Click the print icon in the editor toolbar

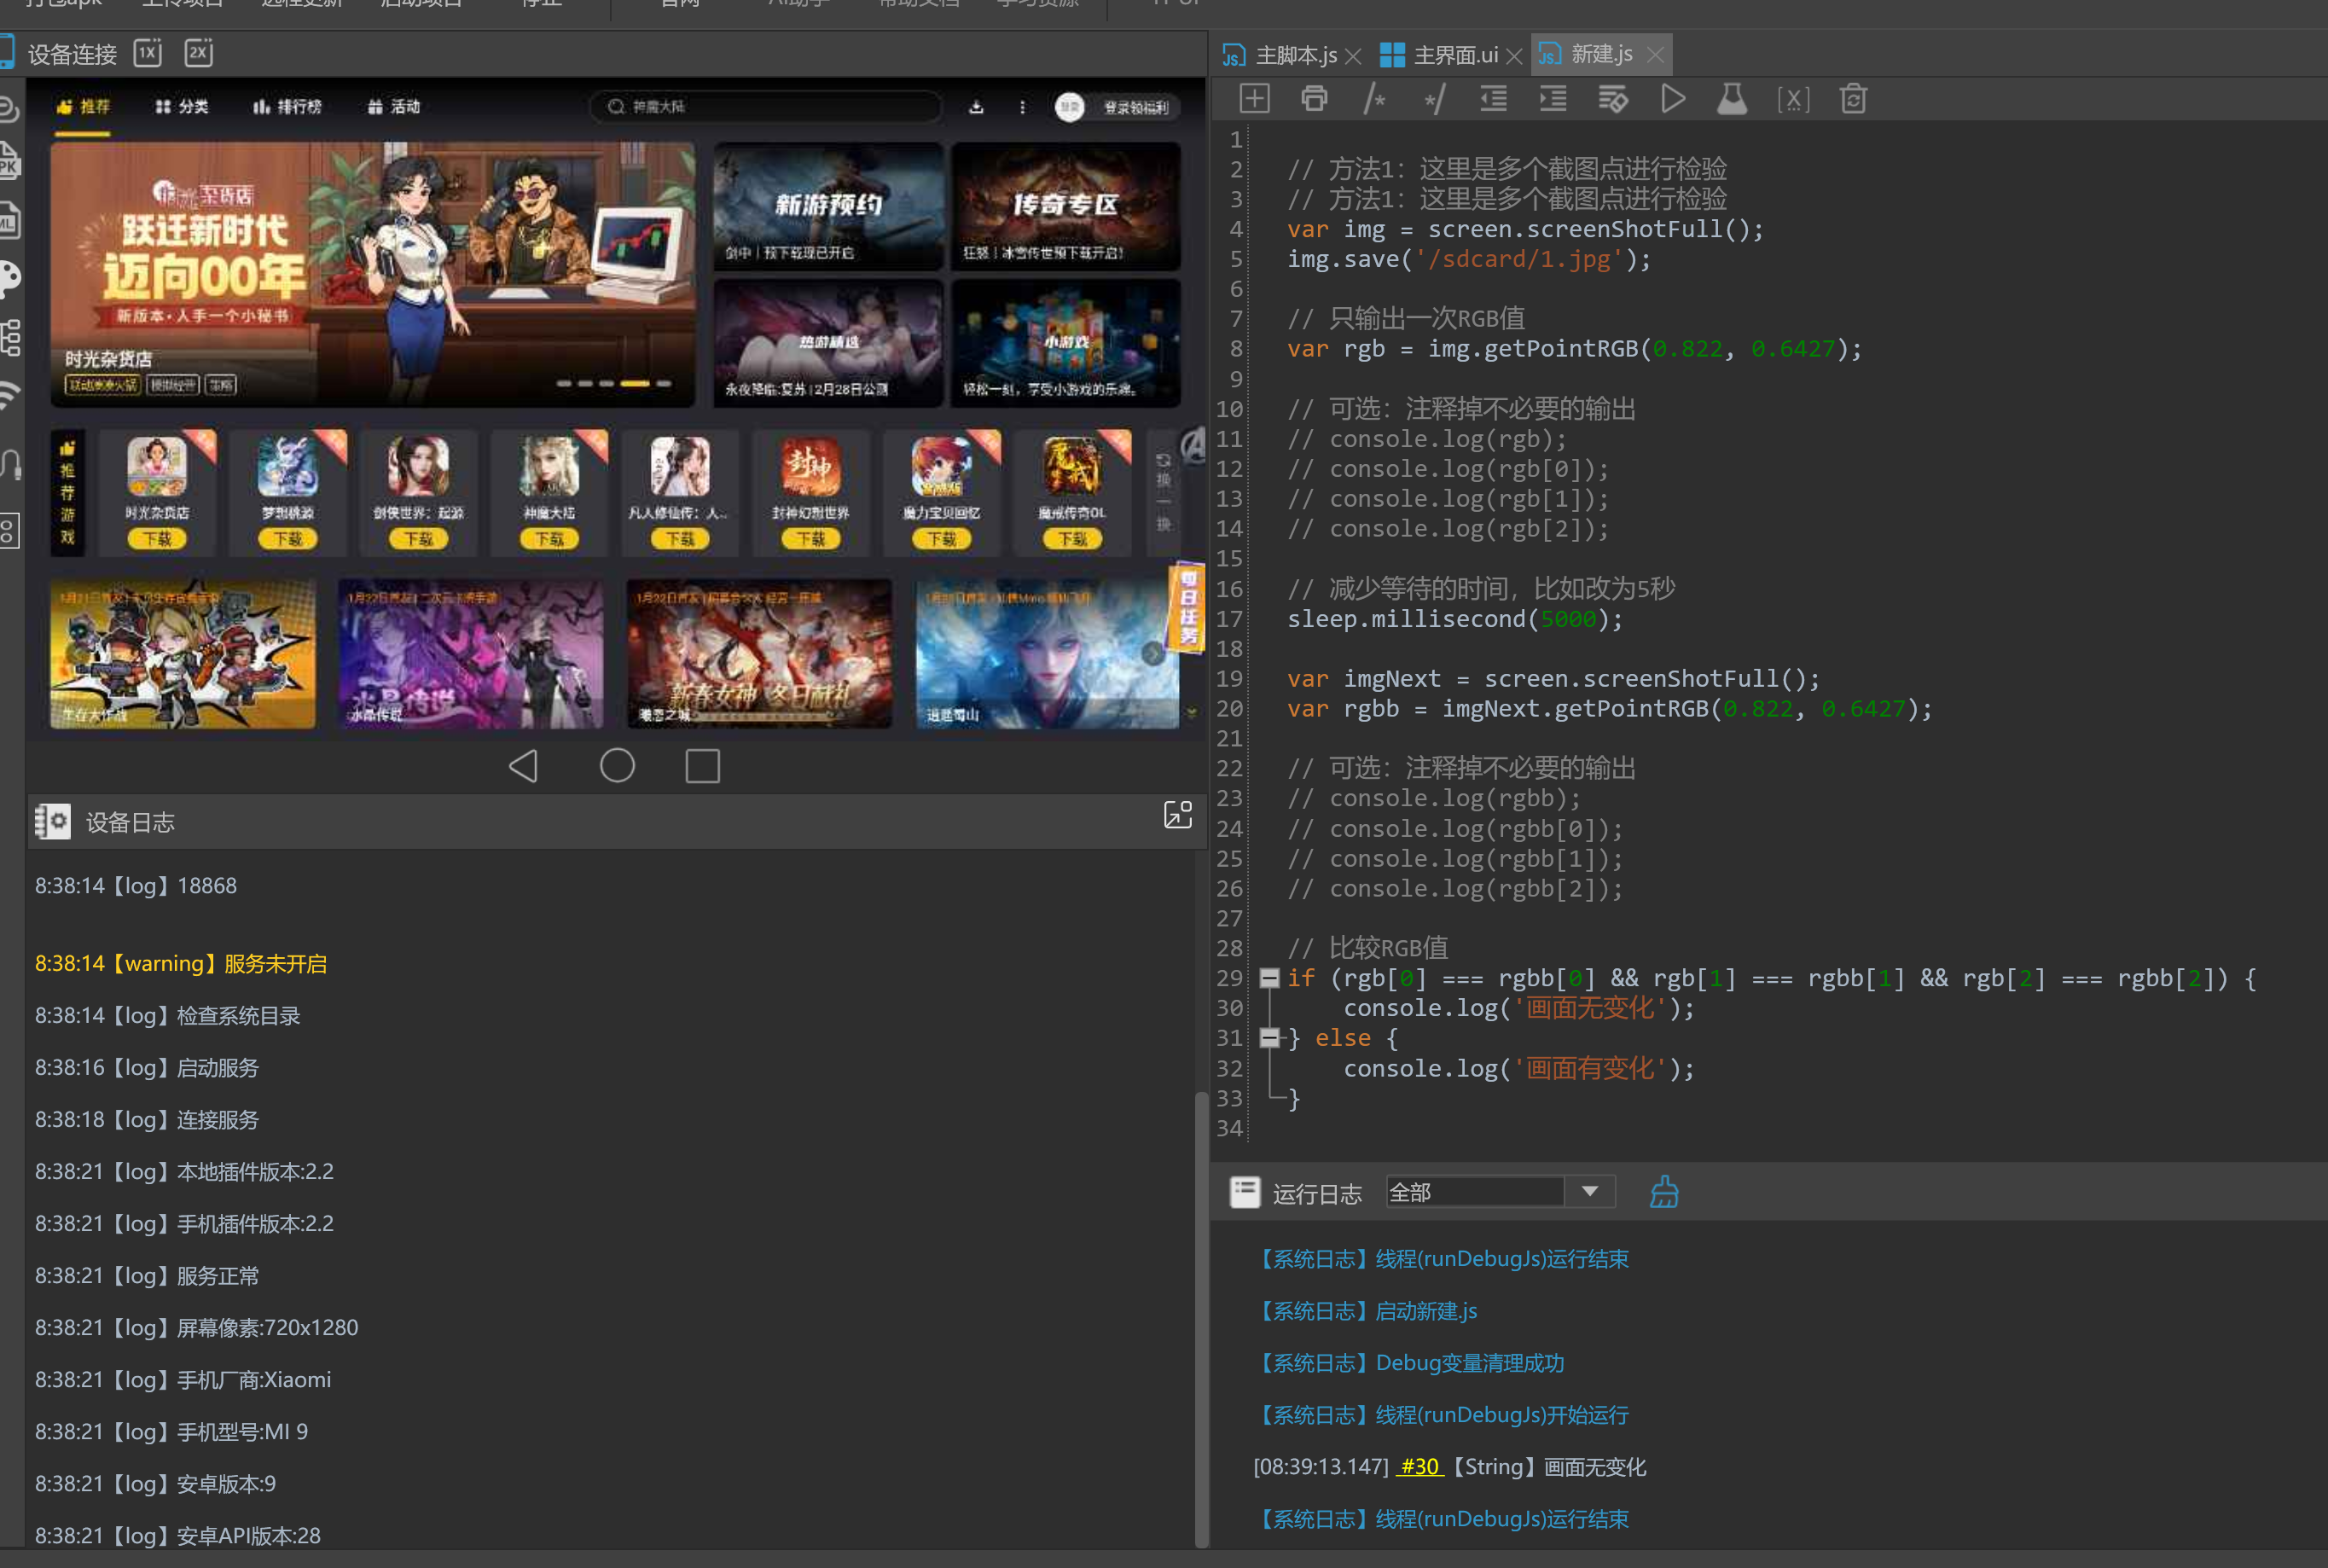click(x=1314, y=99)
